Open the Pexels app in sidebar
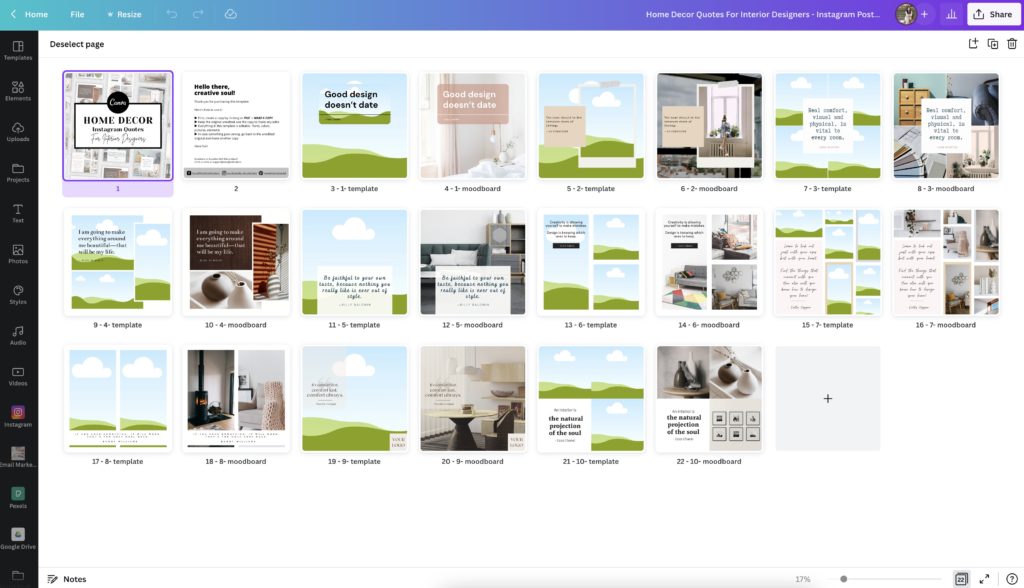The image size is (1024, 588). [18, 498]
